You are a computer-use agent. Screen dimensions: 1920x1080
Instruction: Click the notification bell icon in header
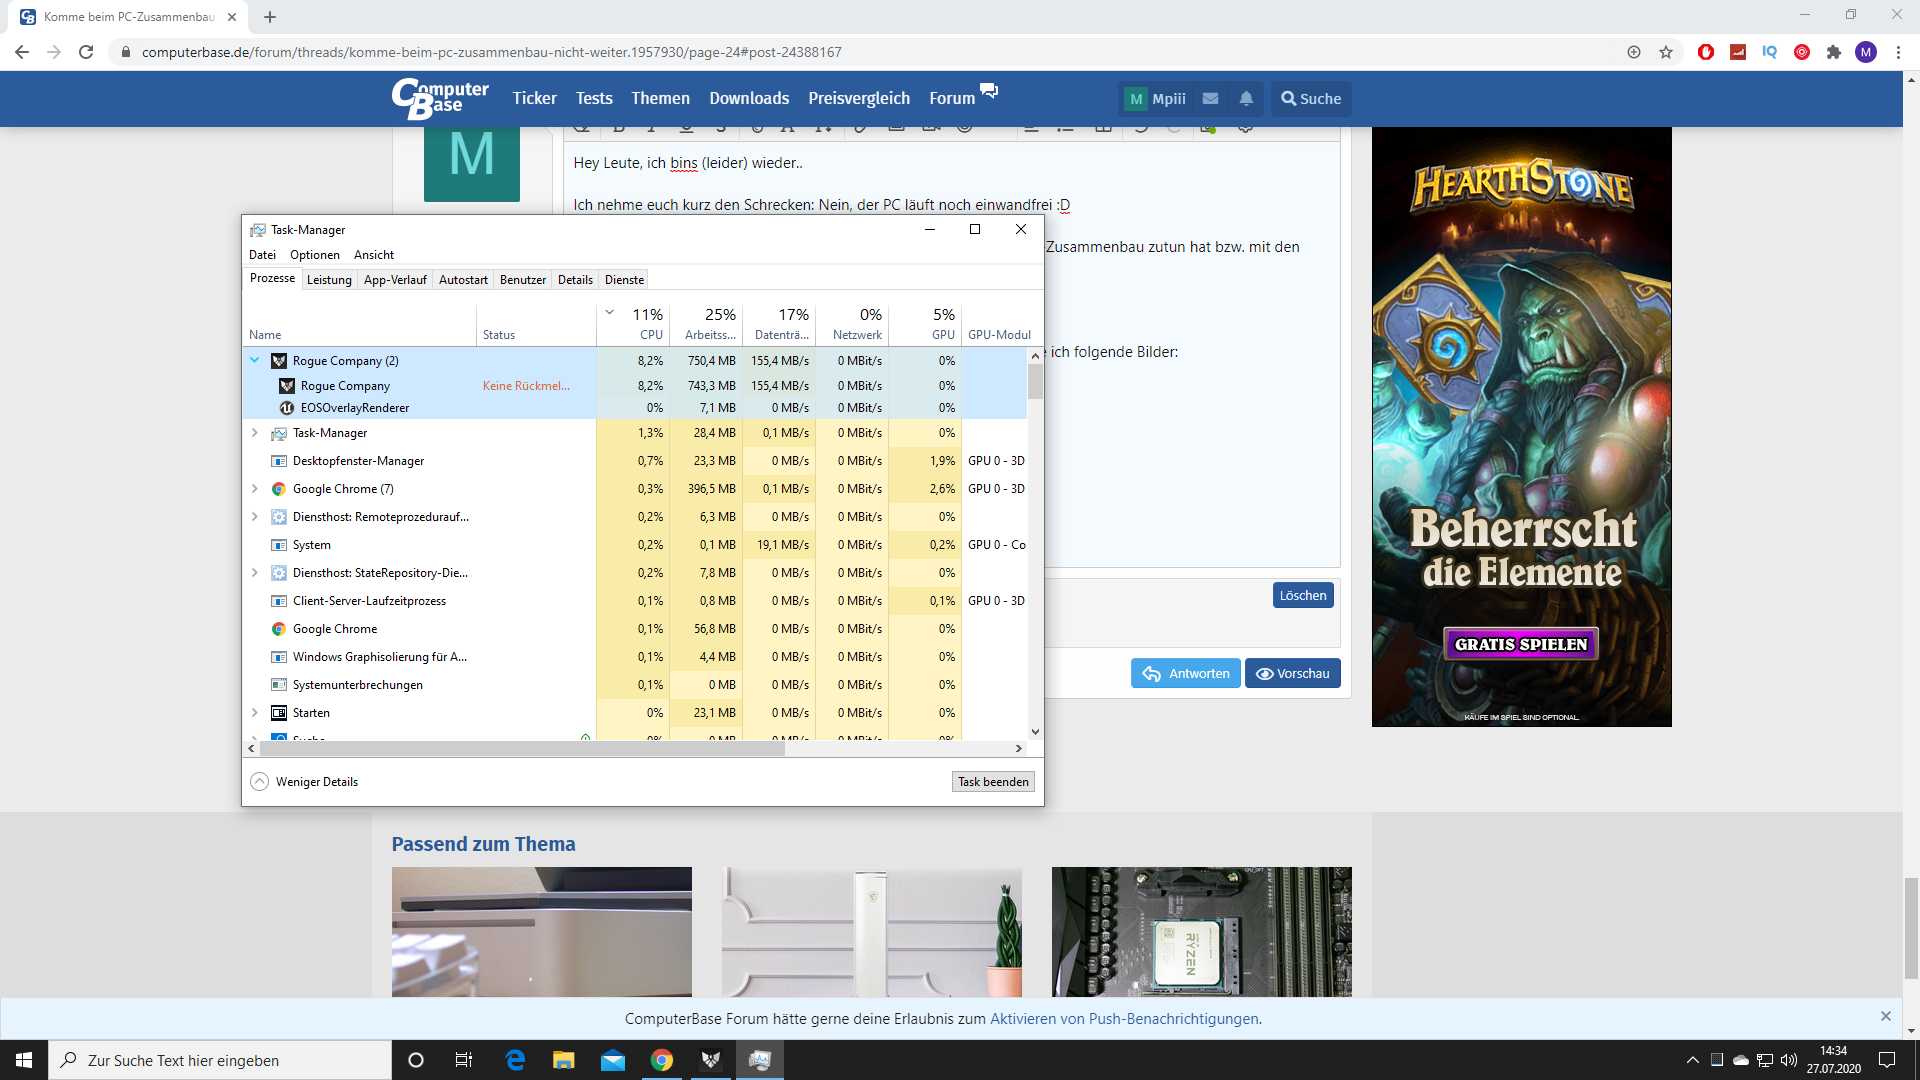pos(1246,98)
